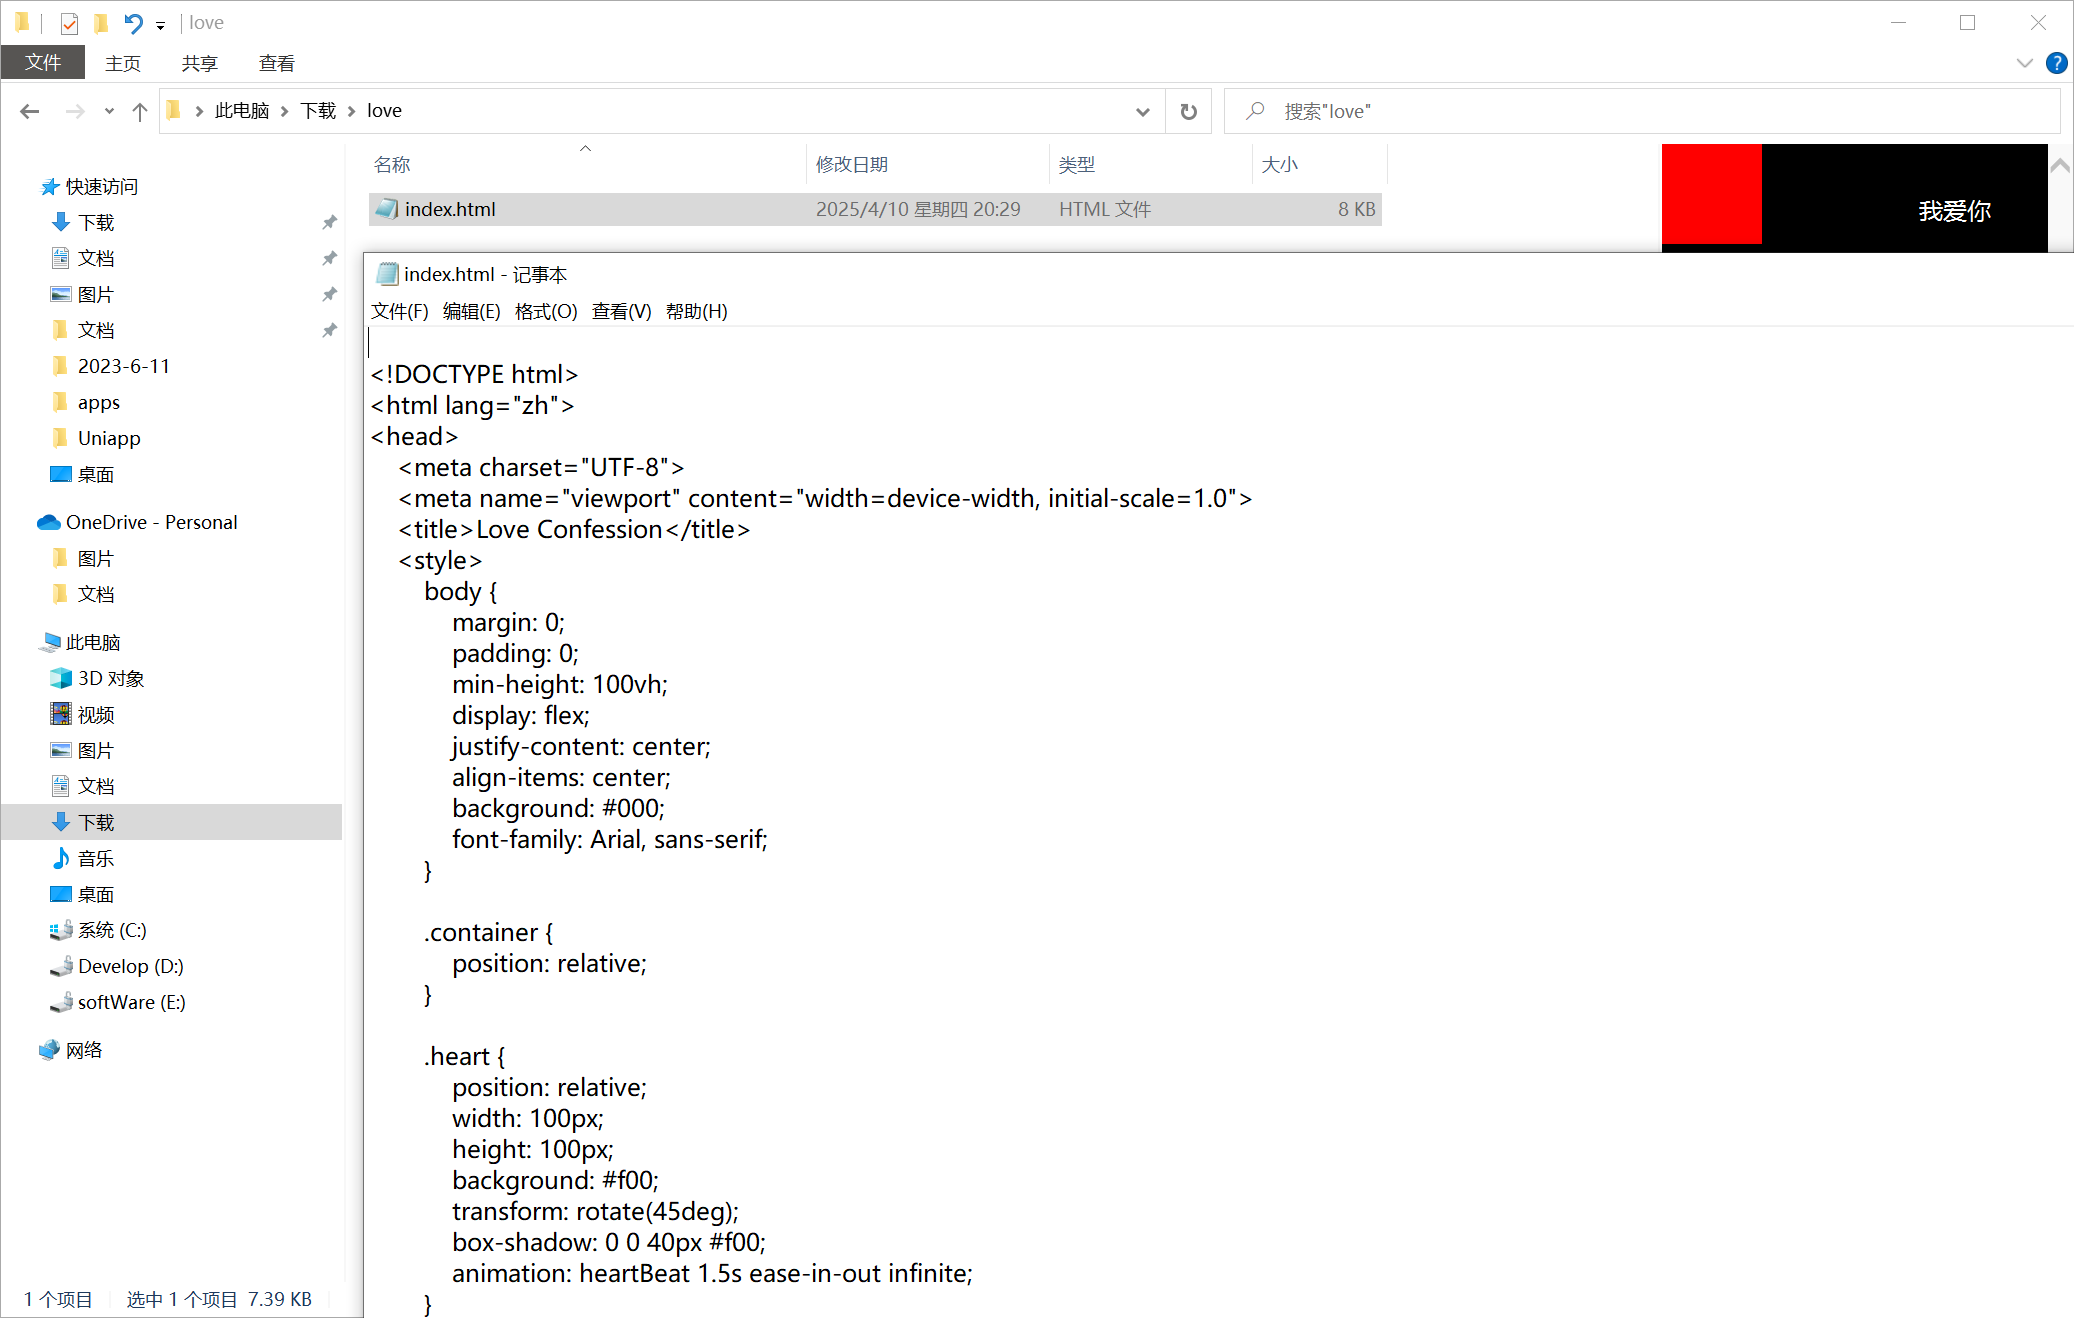Open the 格式(O) menu in Notepad

tap(545, 311)
